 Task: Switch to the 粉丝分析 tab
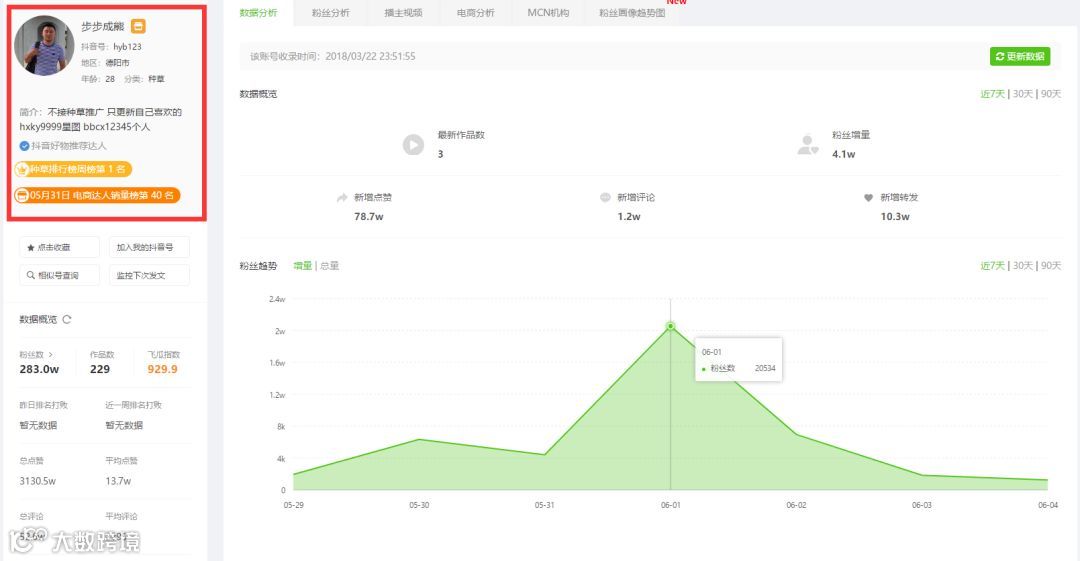coord(331,12)
